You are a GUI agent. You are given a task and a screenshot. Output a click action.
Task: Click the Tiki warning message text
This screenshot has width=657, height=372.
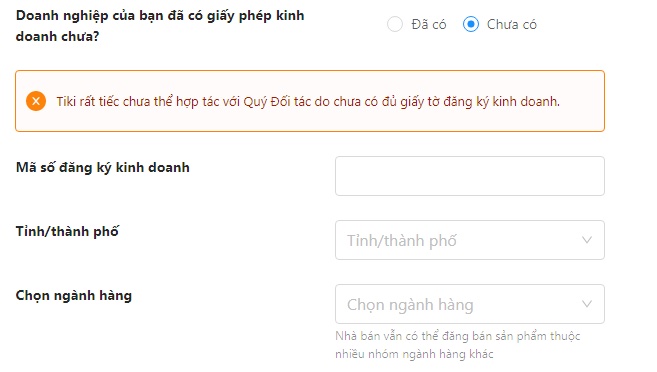pyautogui.click(x=308, y=101)
